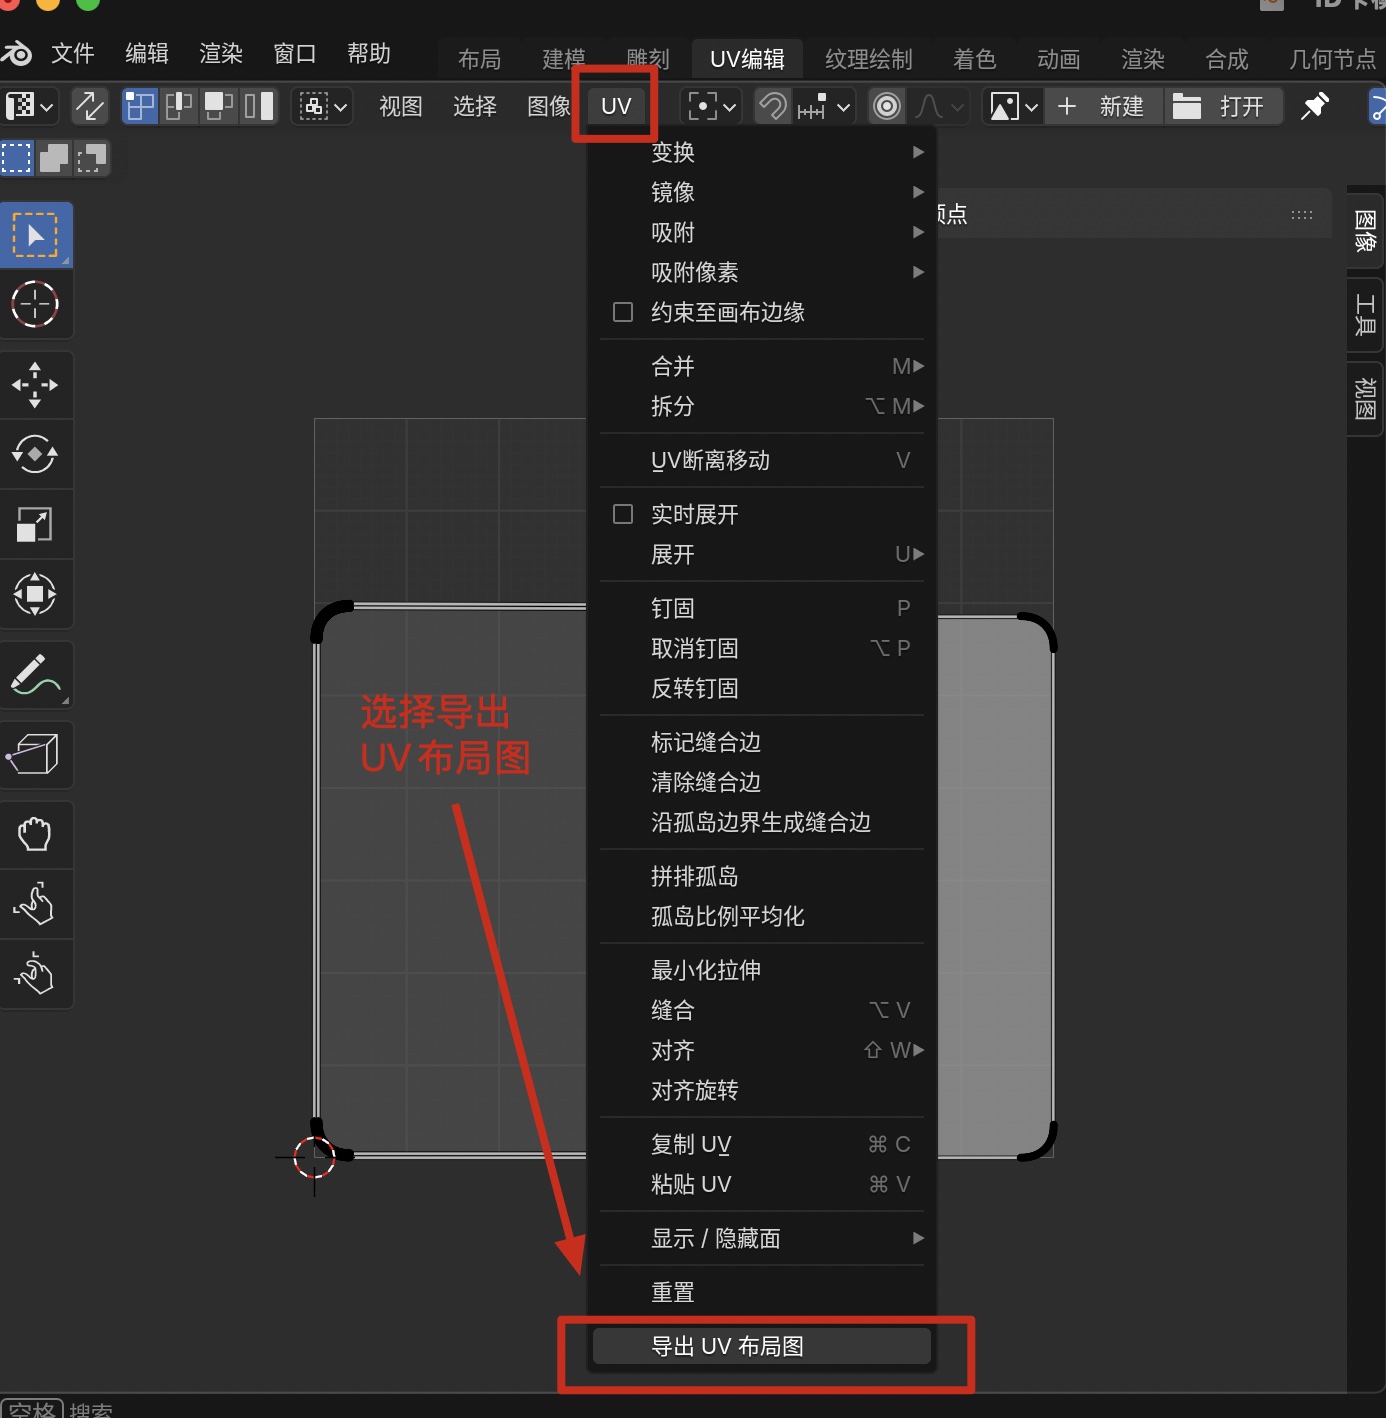Select the Annotate pencil tool

36,675
